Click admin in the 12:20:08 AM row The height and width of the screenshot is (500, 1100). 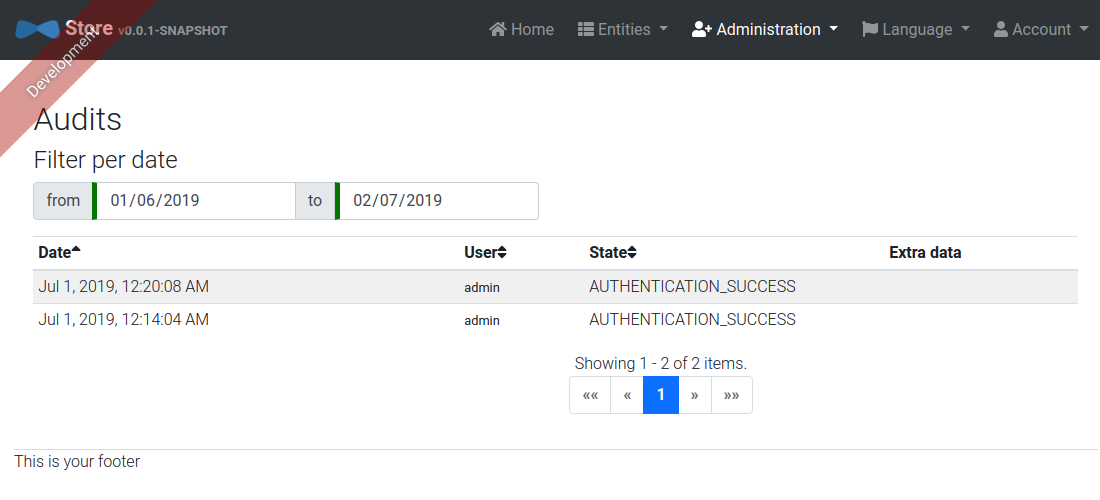tap(482, 287)
